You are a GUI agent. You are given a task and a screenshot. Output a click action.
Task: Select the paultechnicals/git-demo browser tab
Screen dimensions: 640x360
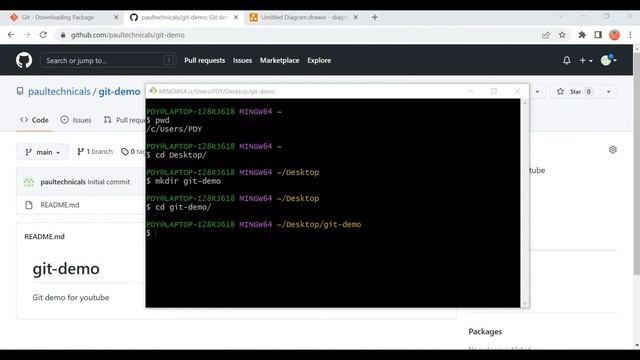(x=184, y=17)
